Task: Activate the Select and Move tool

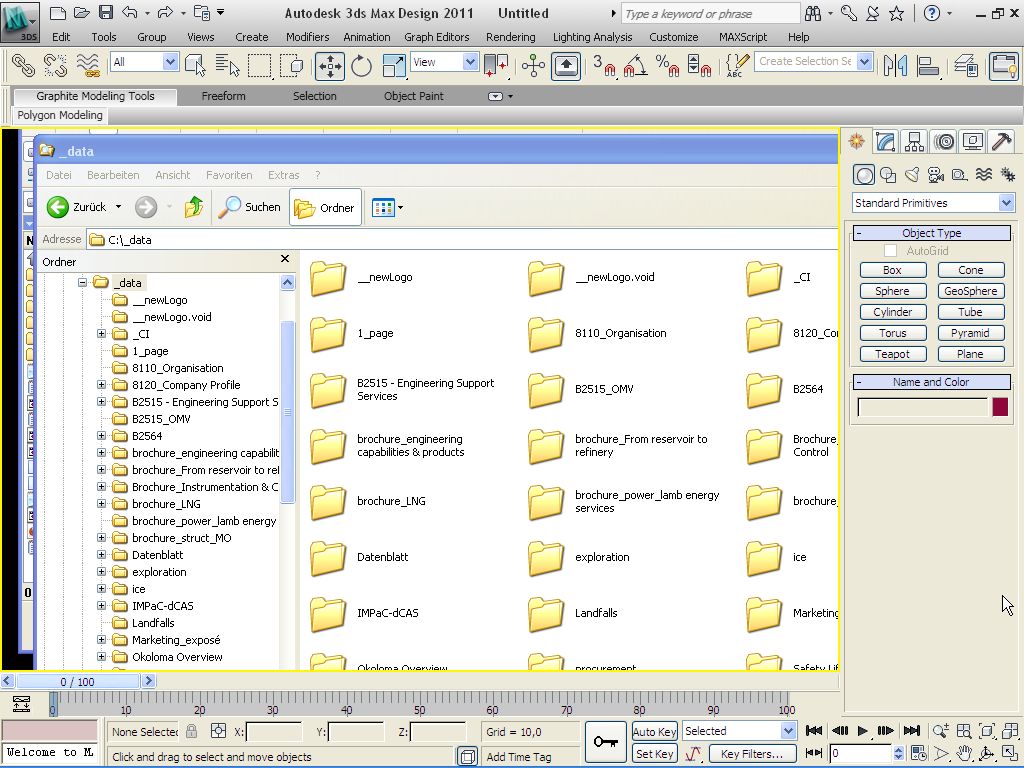Action: point(330,65)
